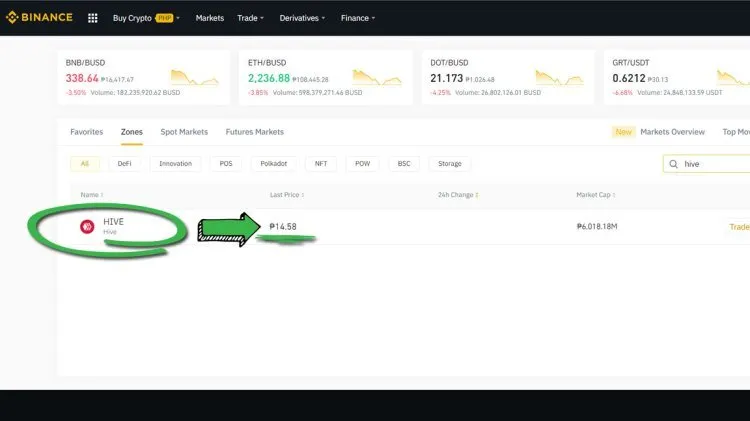Open Markets Overview link
This screenshot has height=421, width=750.
(x=672, y=132)
